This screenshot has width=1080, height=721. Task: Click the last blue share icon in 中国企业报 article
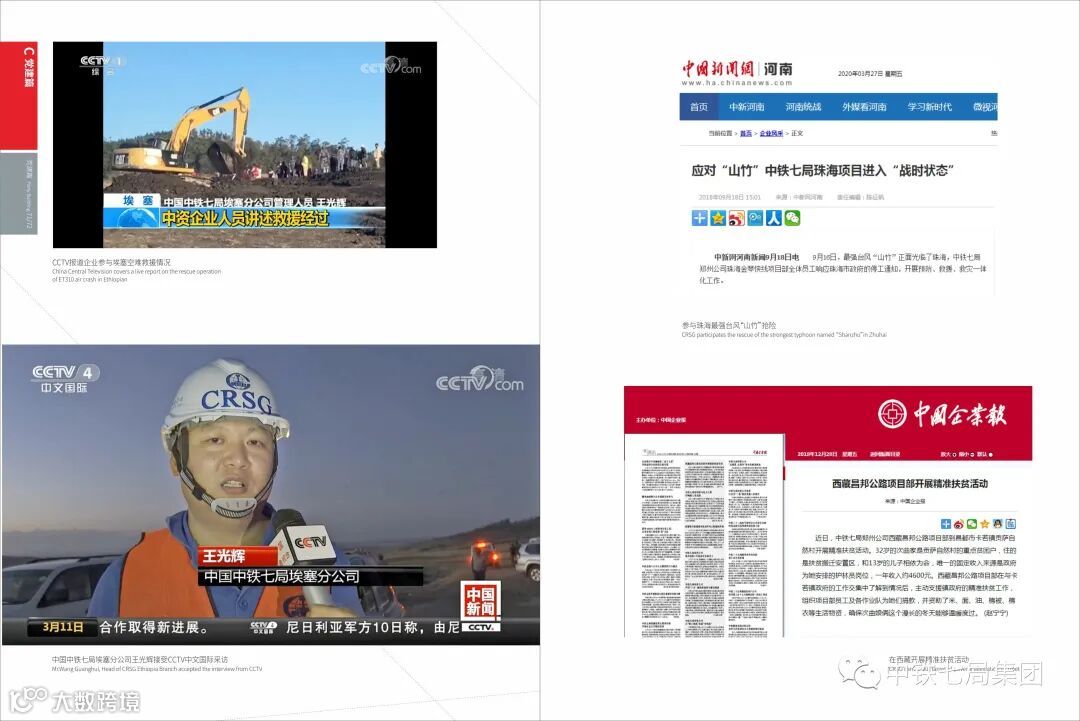1010,524
